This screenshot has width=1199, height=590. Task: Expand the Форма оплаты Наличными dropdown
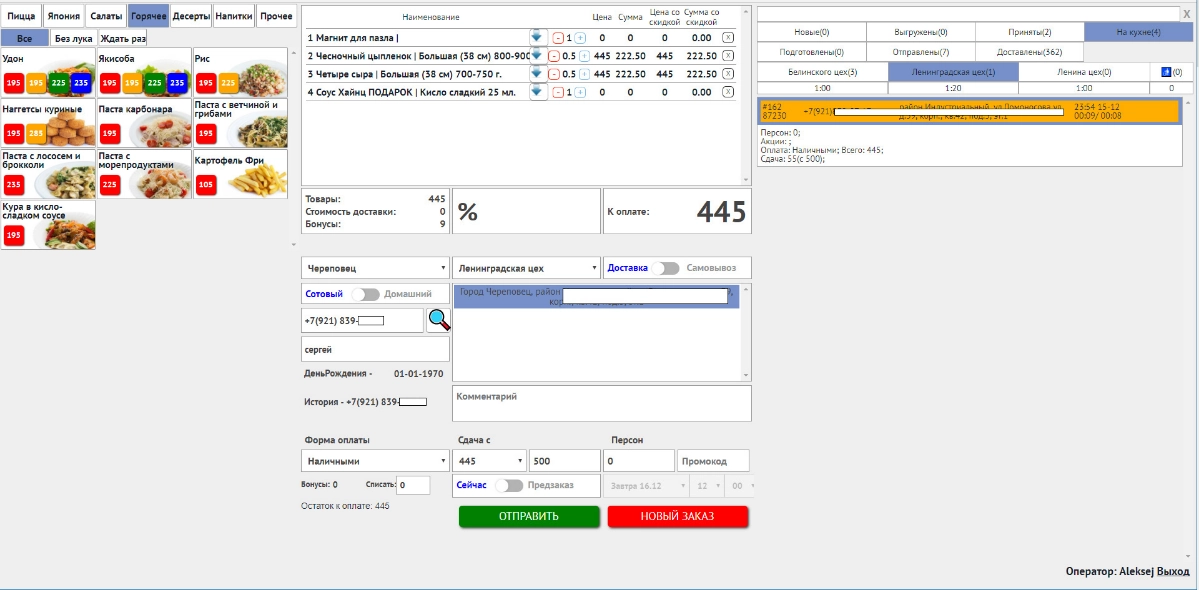pos(375,461)
